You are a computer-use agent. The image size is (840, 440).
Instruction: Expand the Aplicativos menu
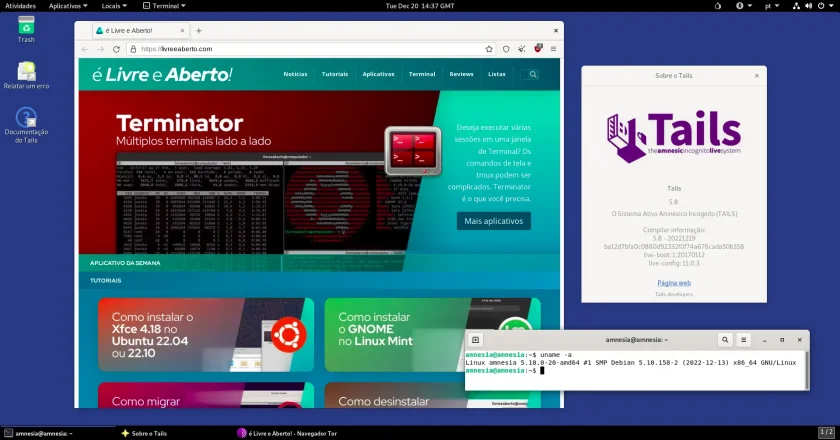pyautogui.click(x=68, y=6)
